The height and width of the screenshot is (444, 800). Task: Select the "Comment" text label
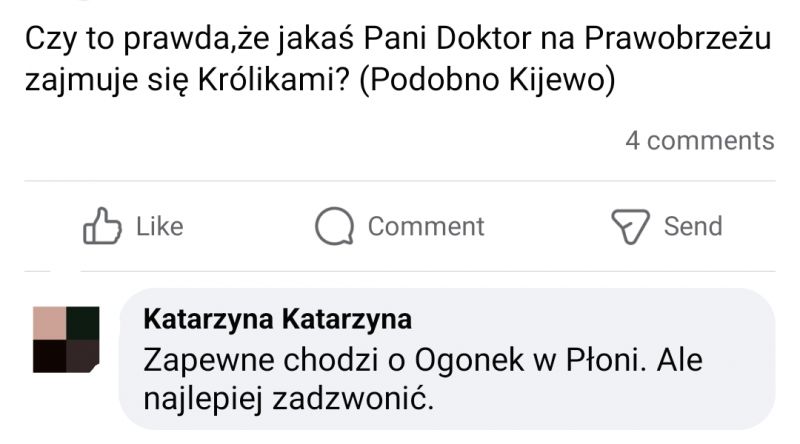click(x=426, y=227)
